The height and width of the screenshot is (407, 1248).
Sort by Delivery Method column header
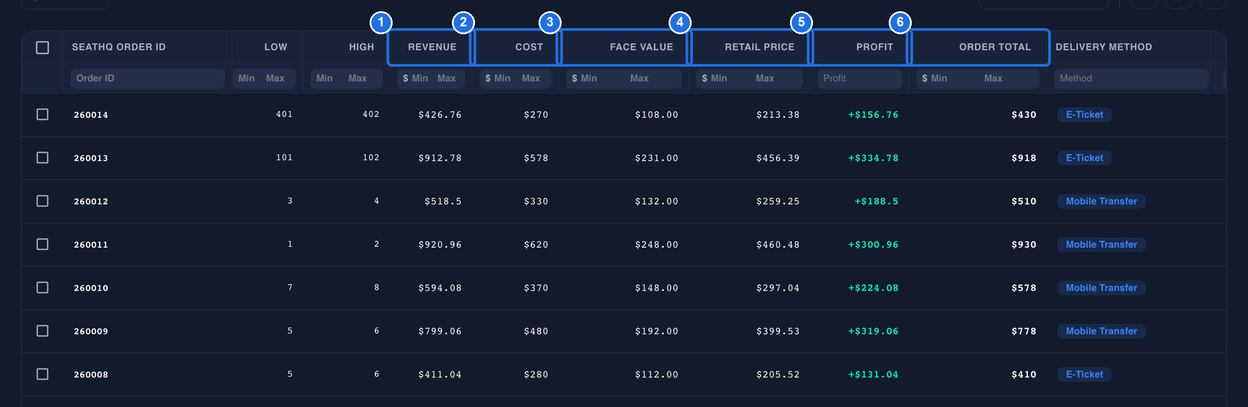click(1104, 47)
